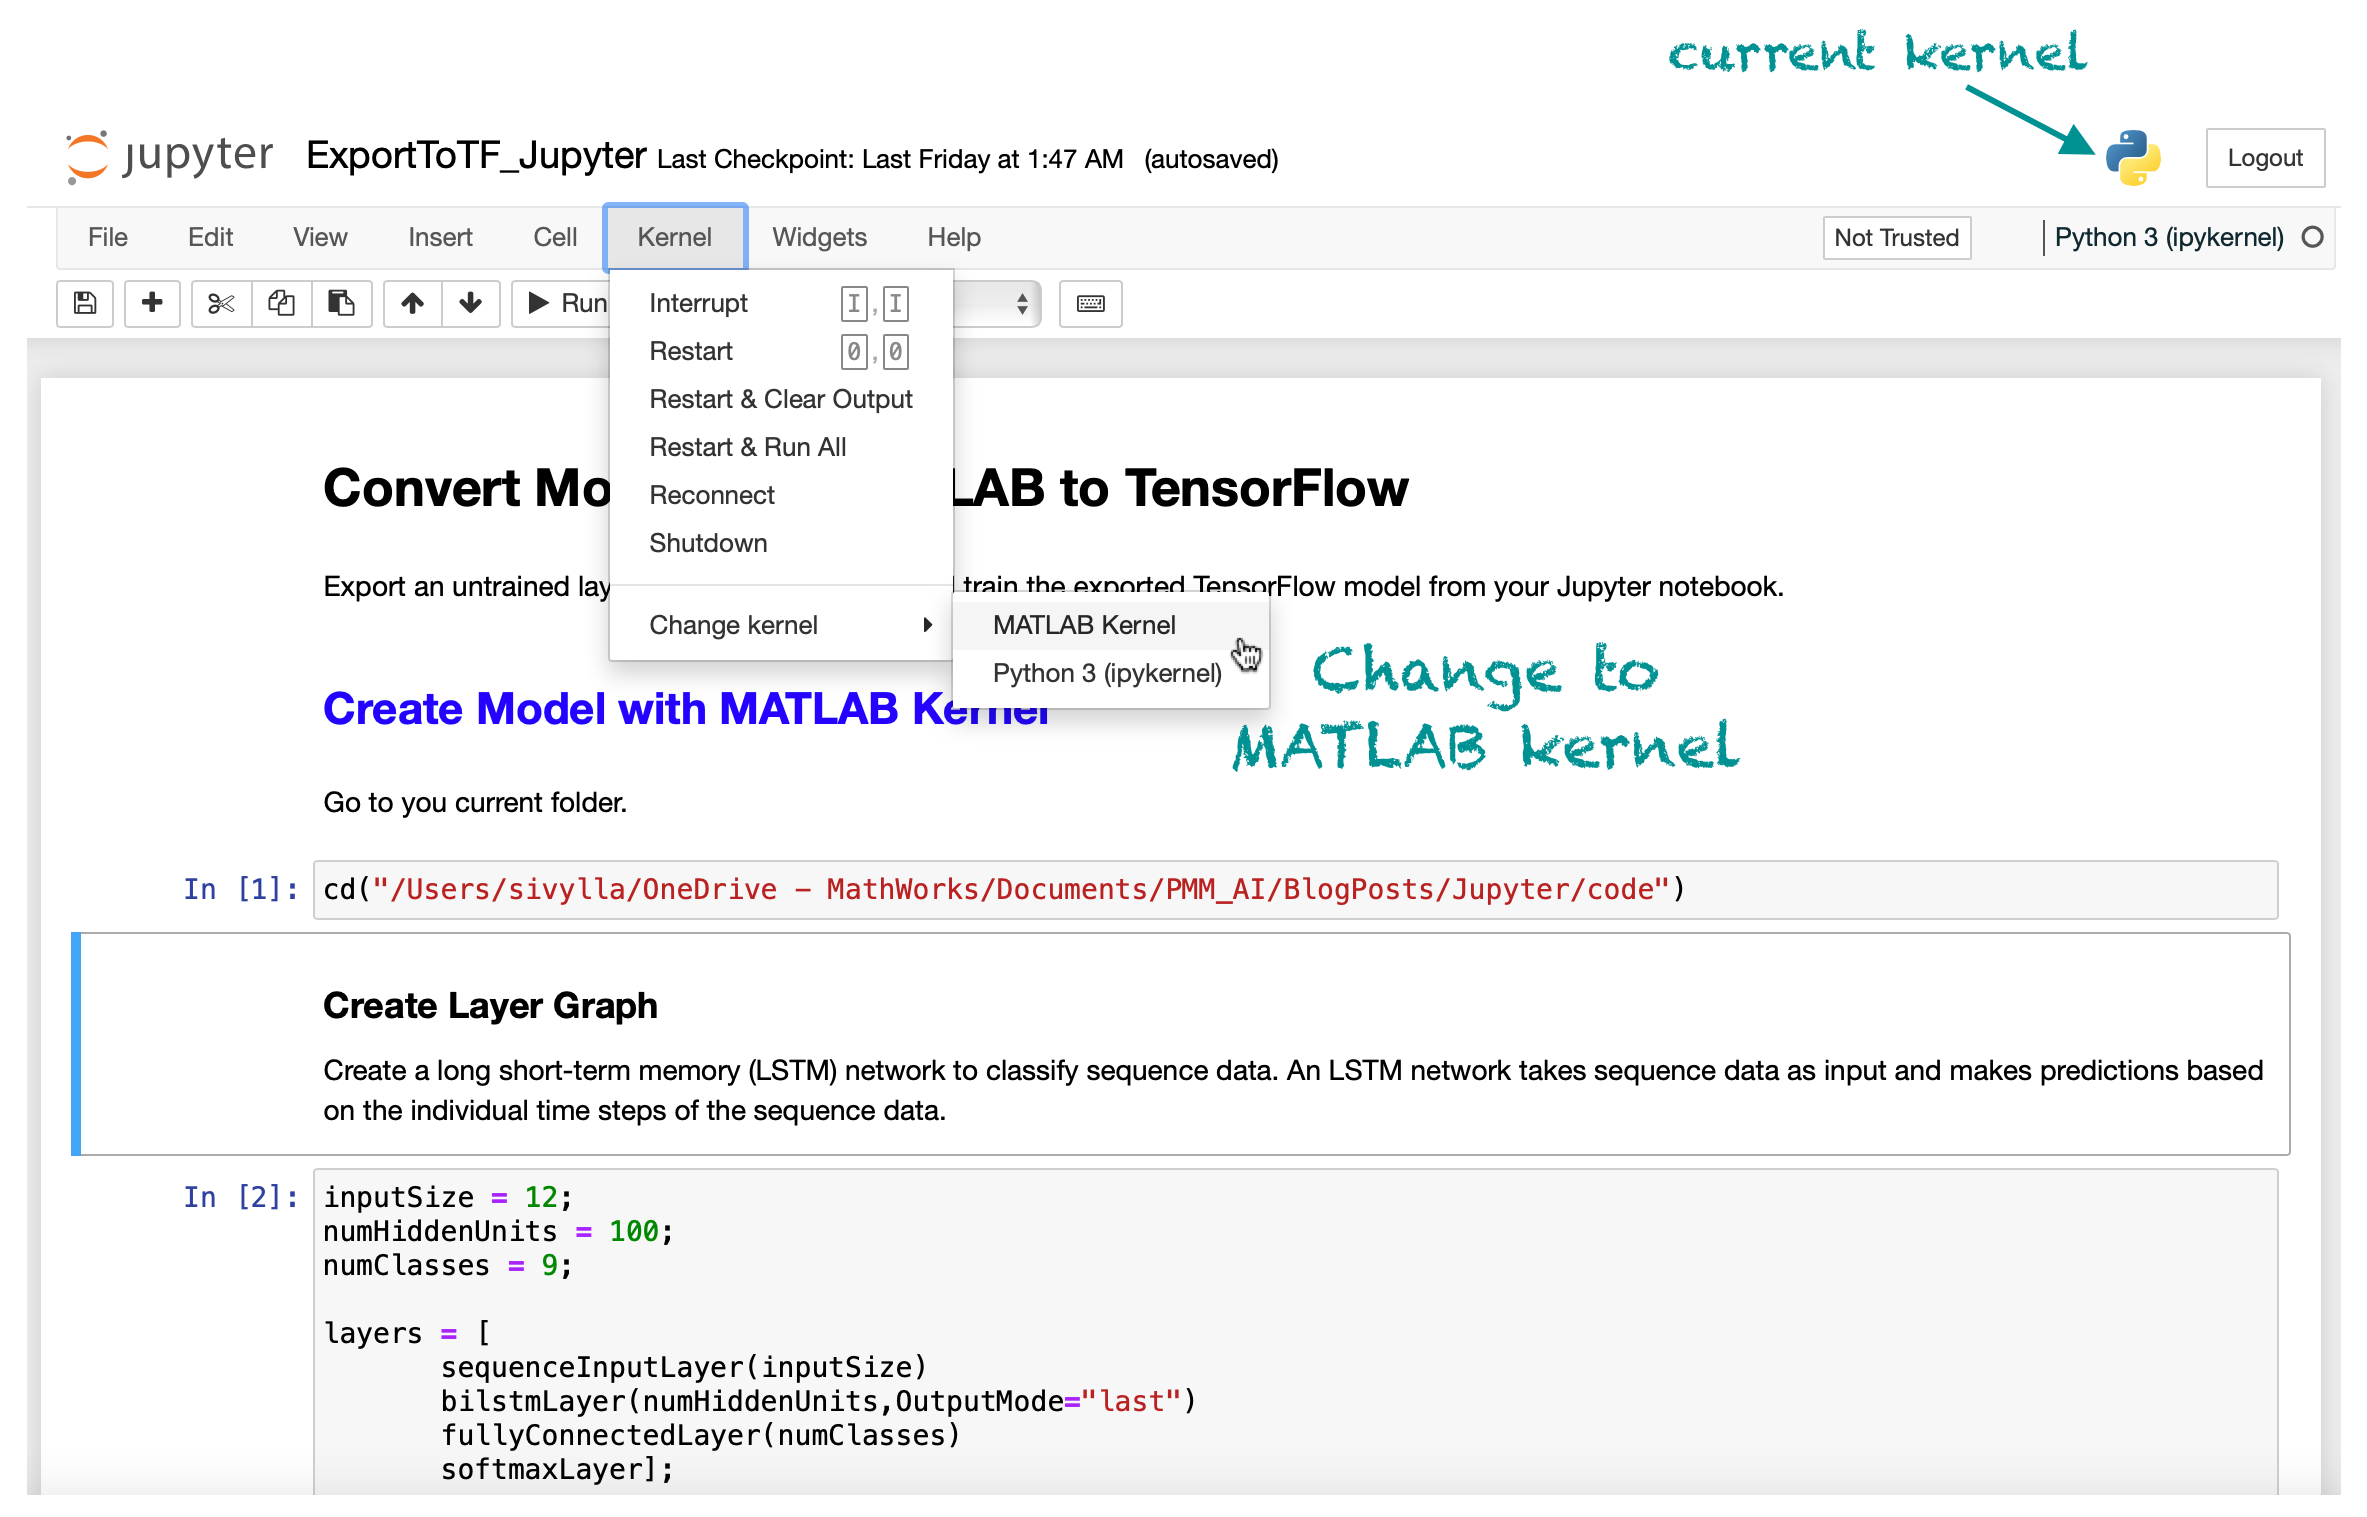The width and height of the screenshot is (2367, 1517).
Task: Click the Not Trusted button
Action: [1896, 238]
